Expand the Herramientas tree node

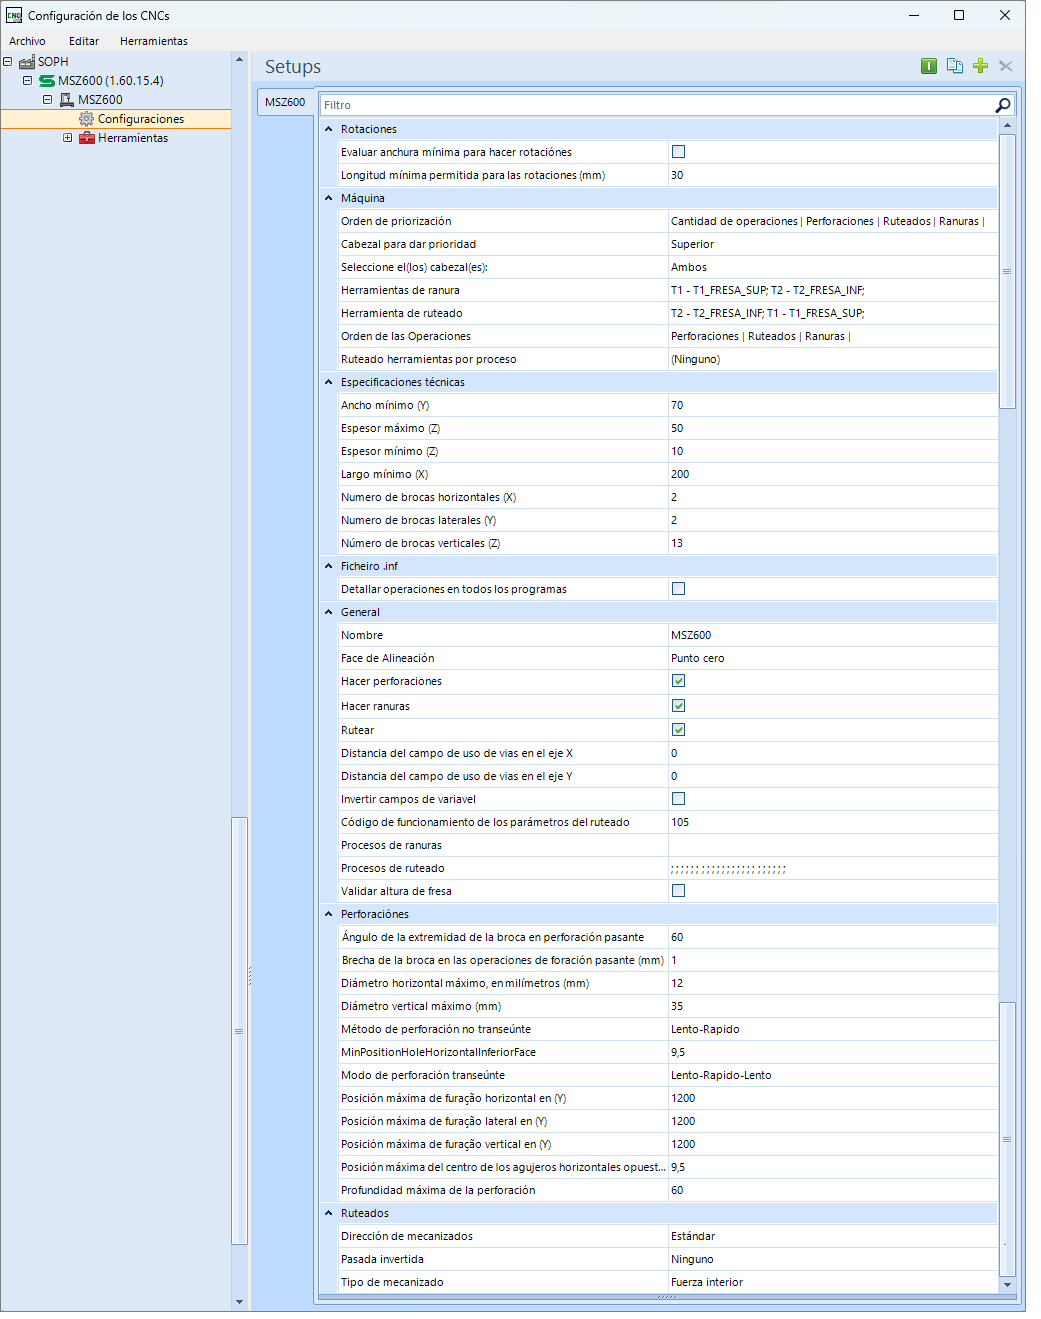point(67,138)
